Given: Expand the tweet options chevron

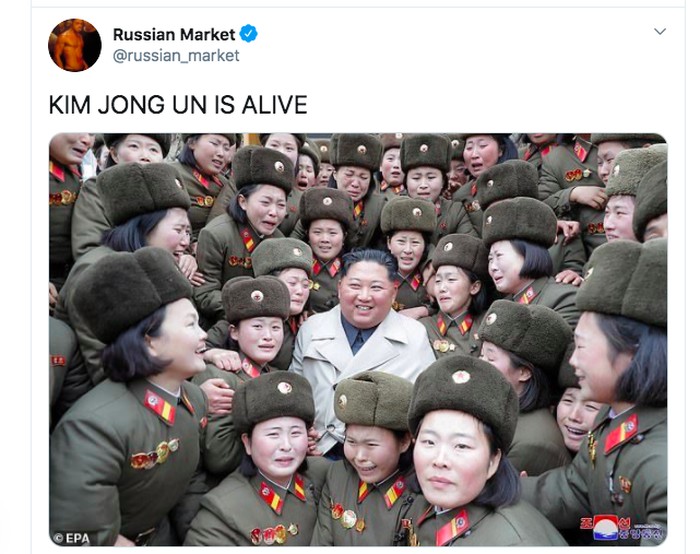Looking at the screenshot, I should point(660,31).
